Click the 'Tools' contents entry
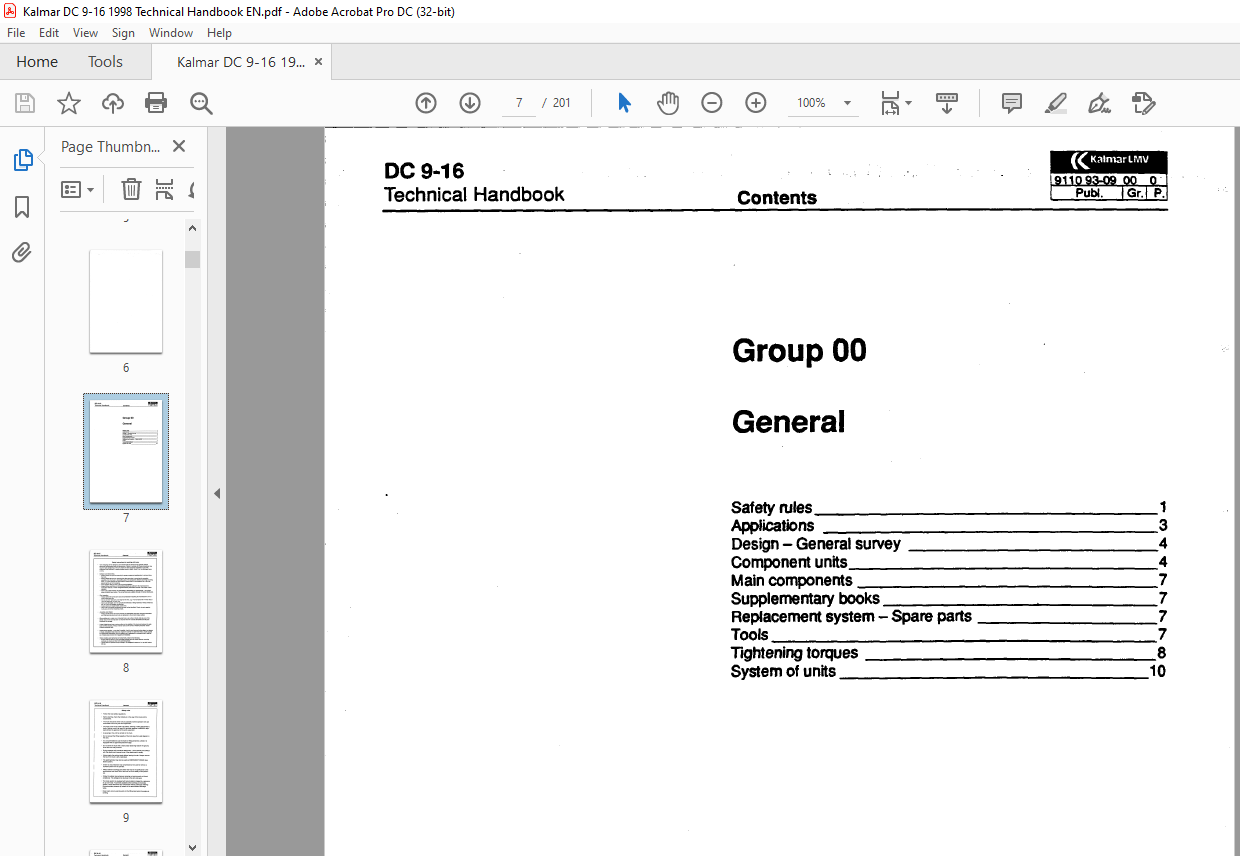Viewport: 1240px width, 856px height. [x=750, y=634]
